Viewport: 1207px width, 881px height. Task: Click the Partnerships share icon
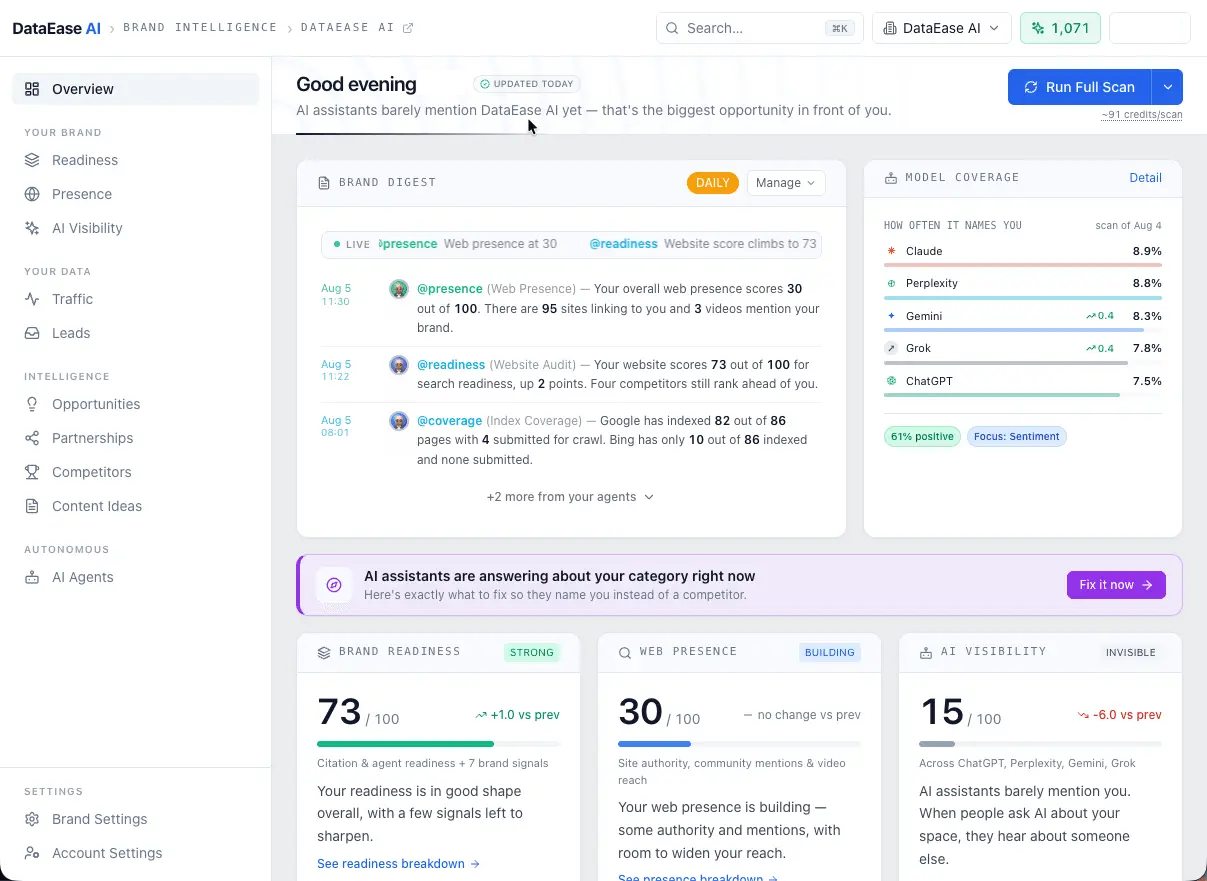click(x=32, y=438)
